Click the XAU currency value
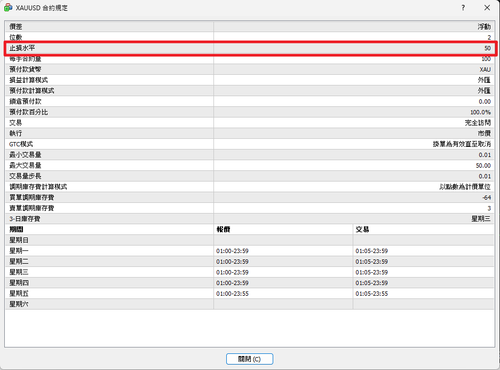This screenshot has height=370, width=500. click(485, 69)
